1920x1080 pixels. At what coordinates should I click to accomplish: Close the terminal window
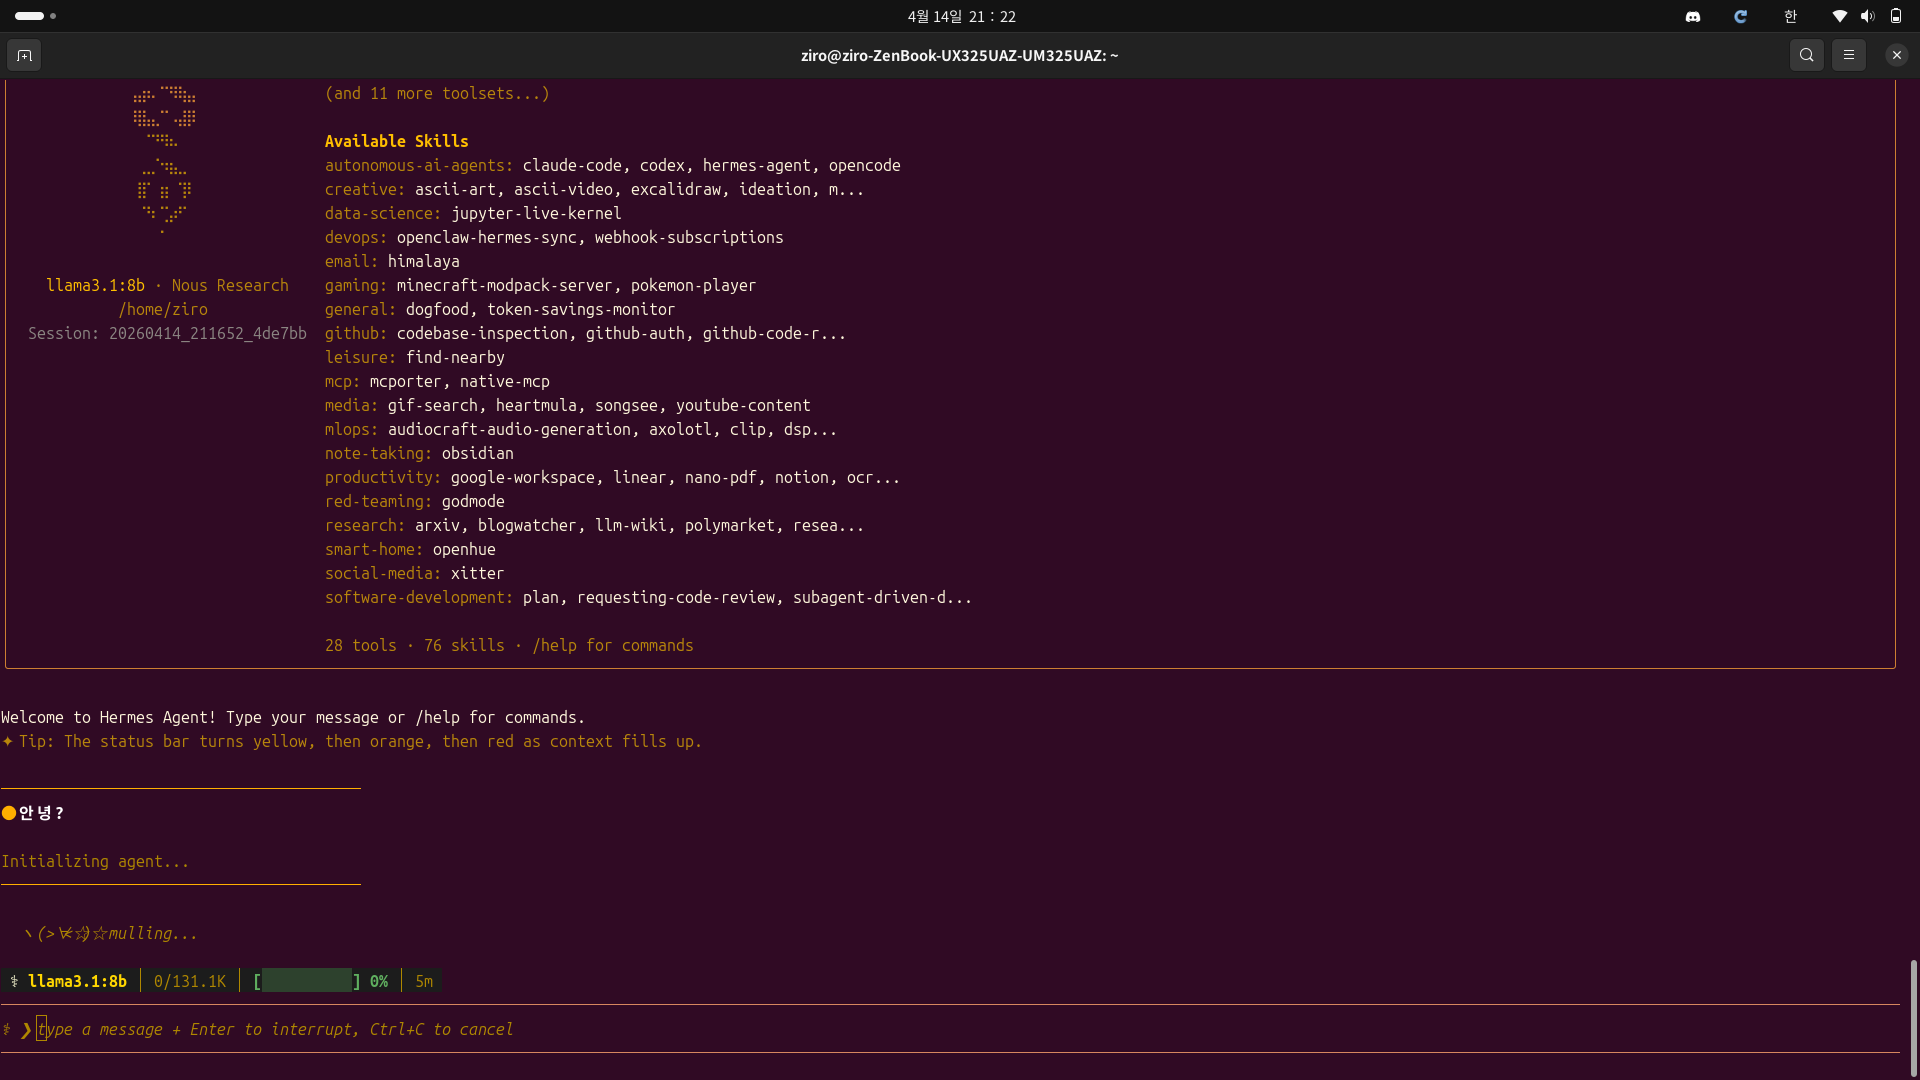click(1896, 55)
